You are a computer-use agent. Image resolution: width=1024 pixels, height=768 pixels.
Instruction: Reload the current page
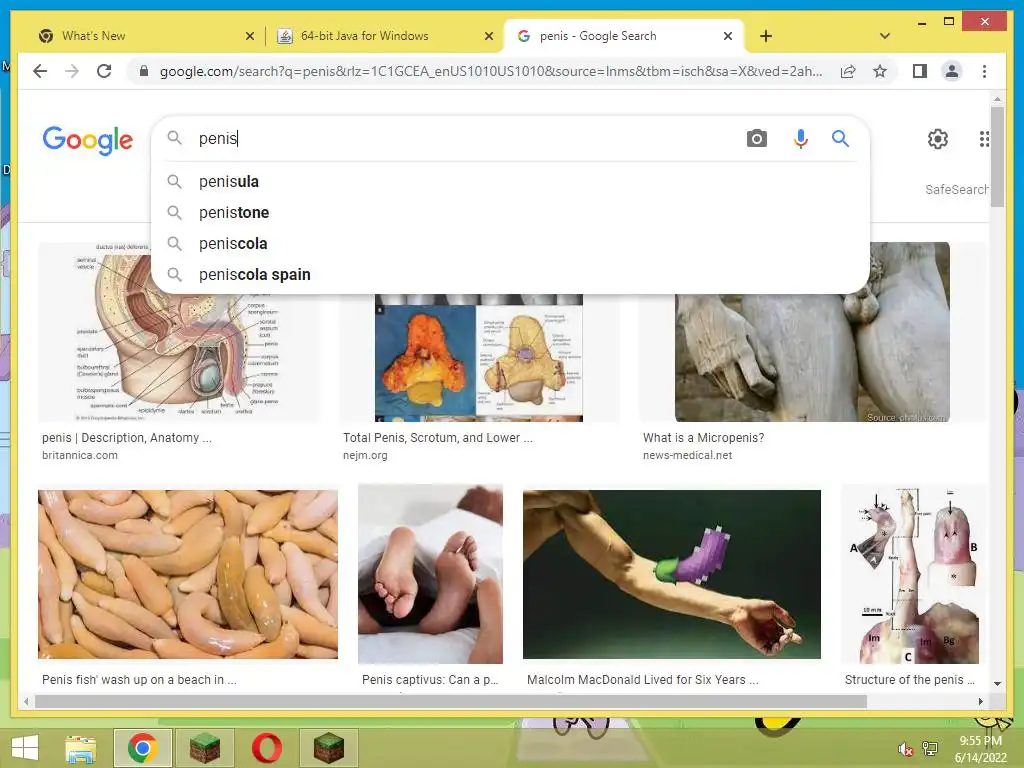point(104,71)
